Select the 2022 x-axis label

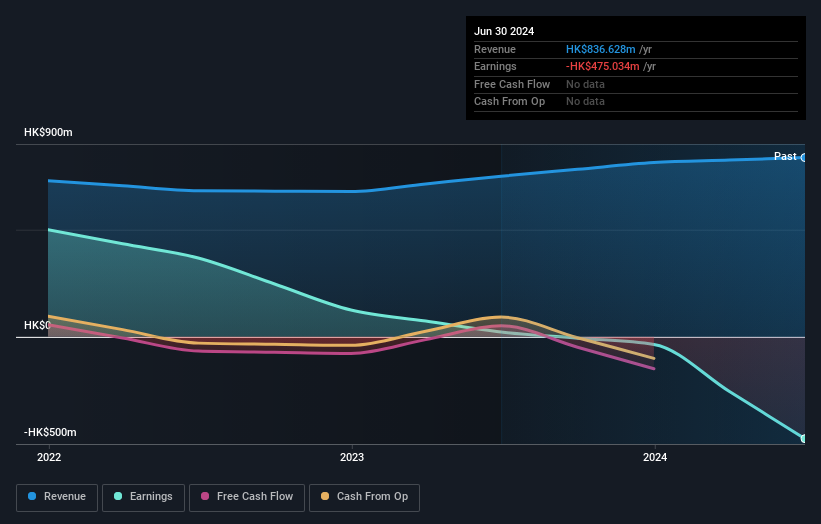point(49,458)
